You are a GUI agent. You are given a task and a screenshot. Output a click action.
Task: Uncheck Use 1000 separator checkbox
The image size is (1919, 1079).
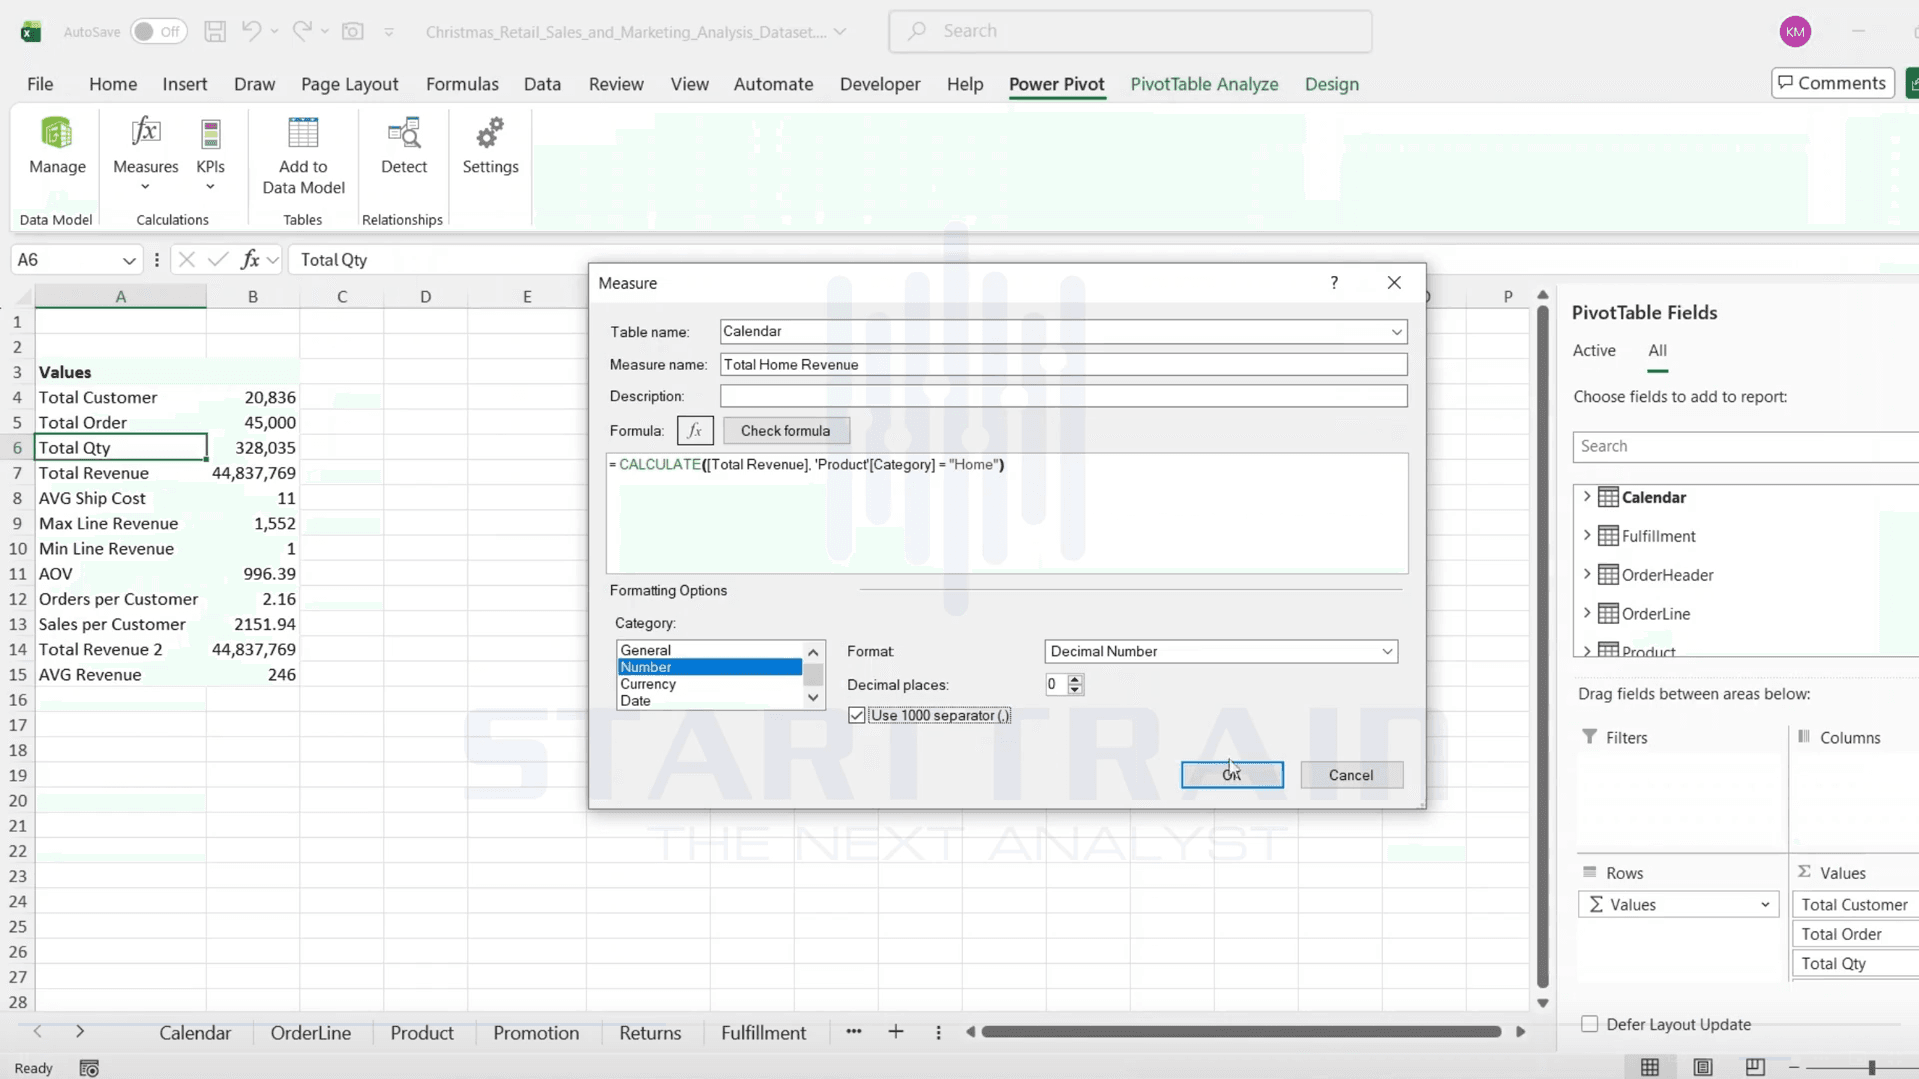coord(857,715)
